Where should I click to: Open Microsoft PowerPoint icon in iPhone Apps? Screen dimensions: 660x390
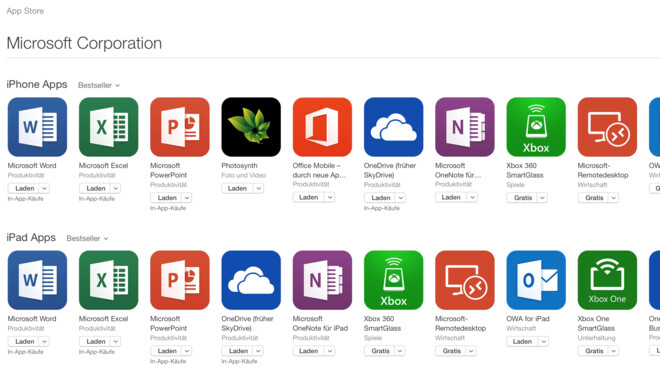(x=180, y=127)
